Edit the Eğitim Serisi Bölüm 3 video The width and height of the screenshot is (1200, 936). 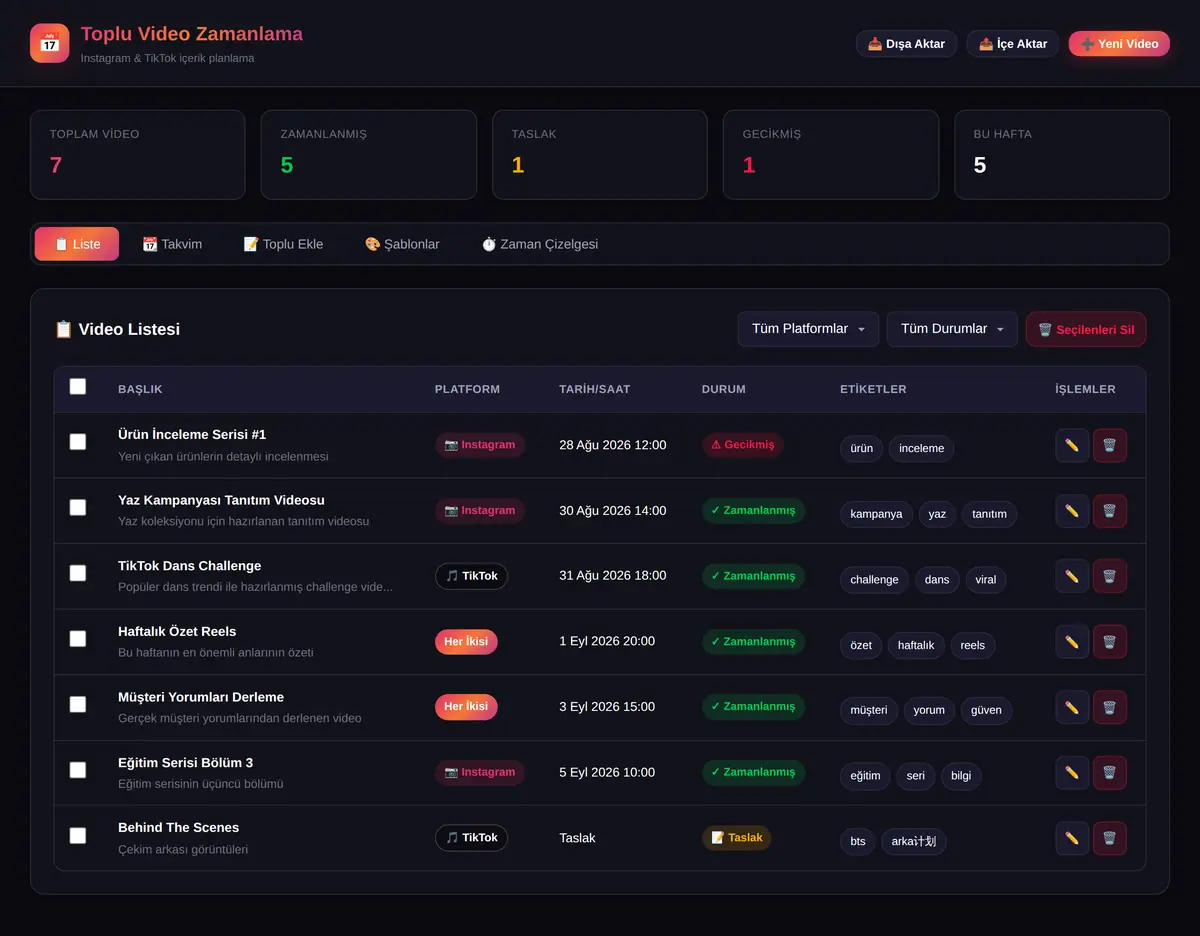pyautogui.click(x=1072, y=773)
